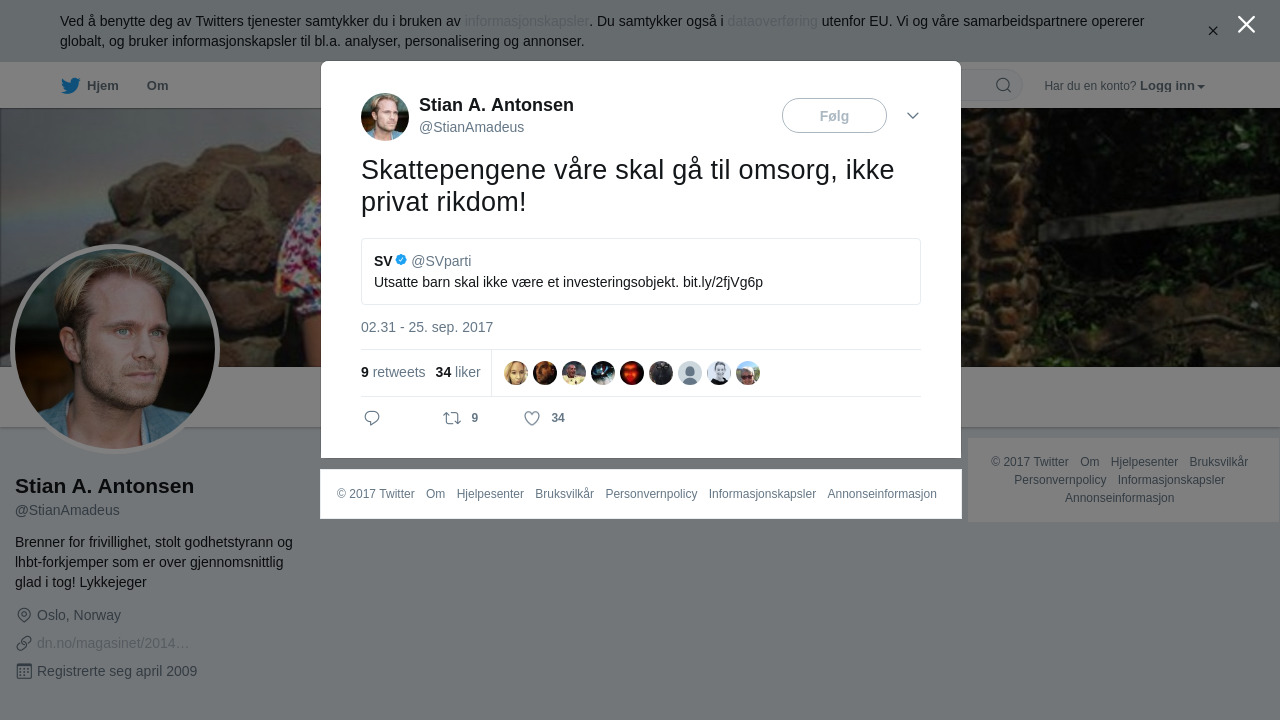The image size is (1280, 720).
Task: View the 9 retweets list
Action: coord(393,372)
